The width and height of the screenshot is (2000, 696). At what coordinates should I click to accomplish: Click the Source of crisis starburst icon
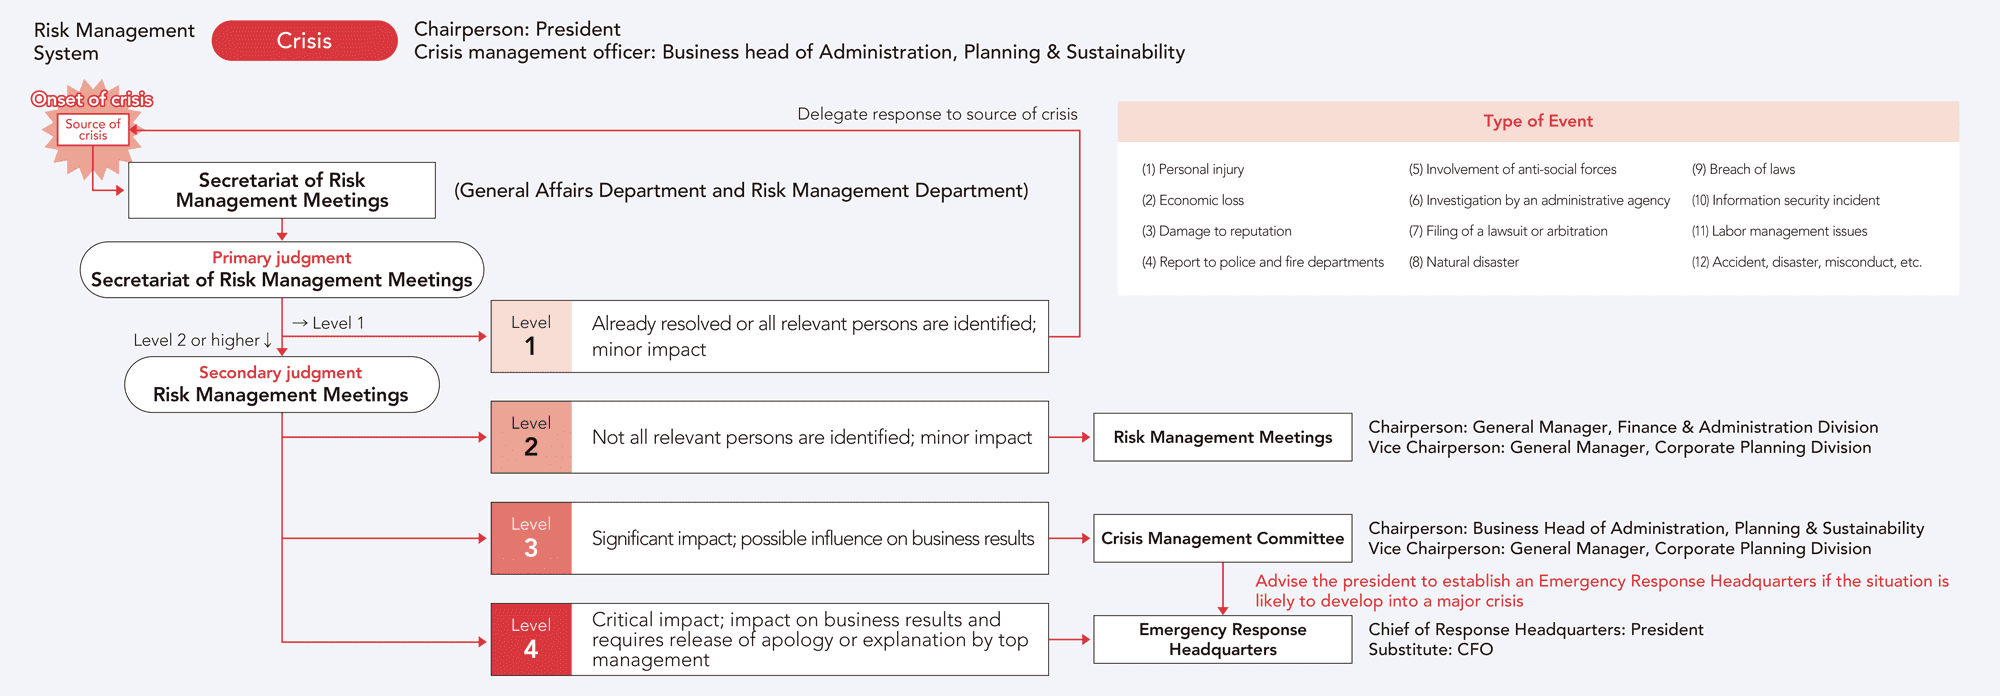click(x=93, y=130)
